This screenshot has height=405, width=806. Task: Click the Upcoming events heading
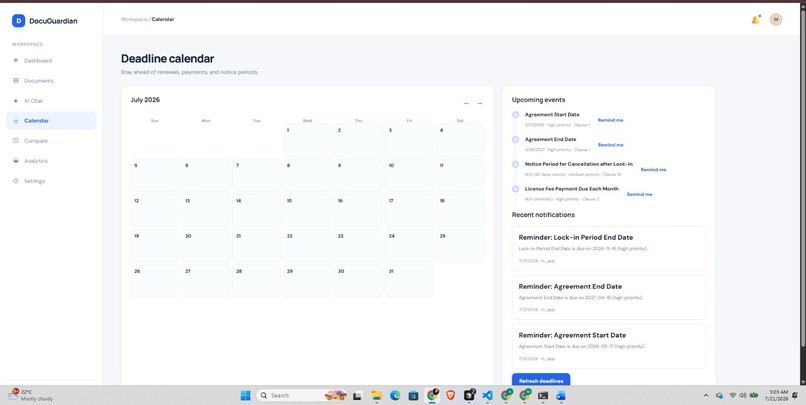click(x=538, y=100)
